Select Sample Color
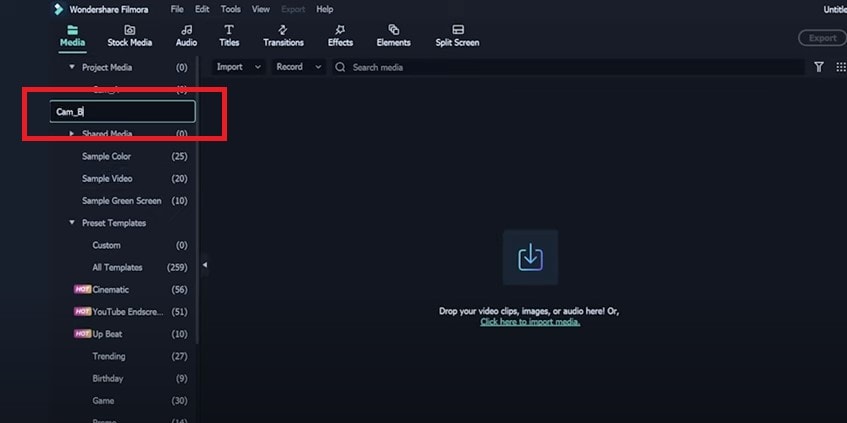Viewport: 847px width, 423px height. (106, 156)
